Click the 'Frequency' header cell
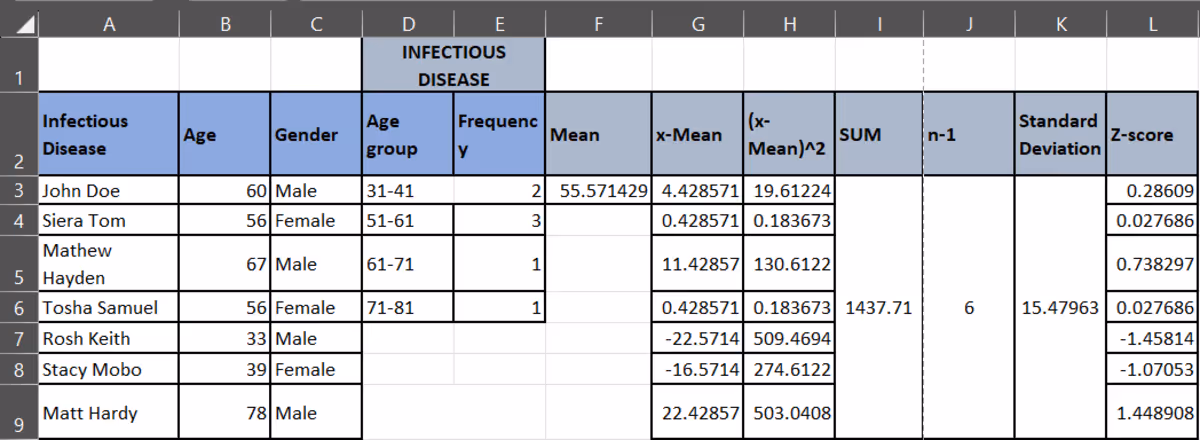This screenshot has width=1200, height=440. click(x=498, y=134)
